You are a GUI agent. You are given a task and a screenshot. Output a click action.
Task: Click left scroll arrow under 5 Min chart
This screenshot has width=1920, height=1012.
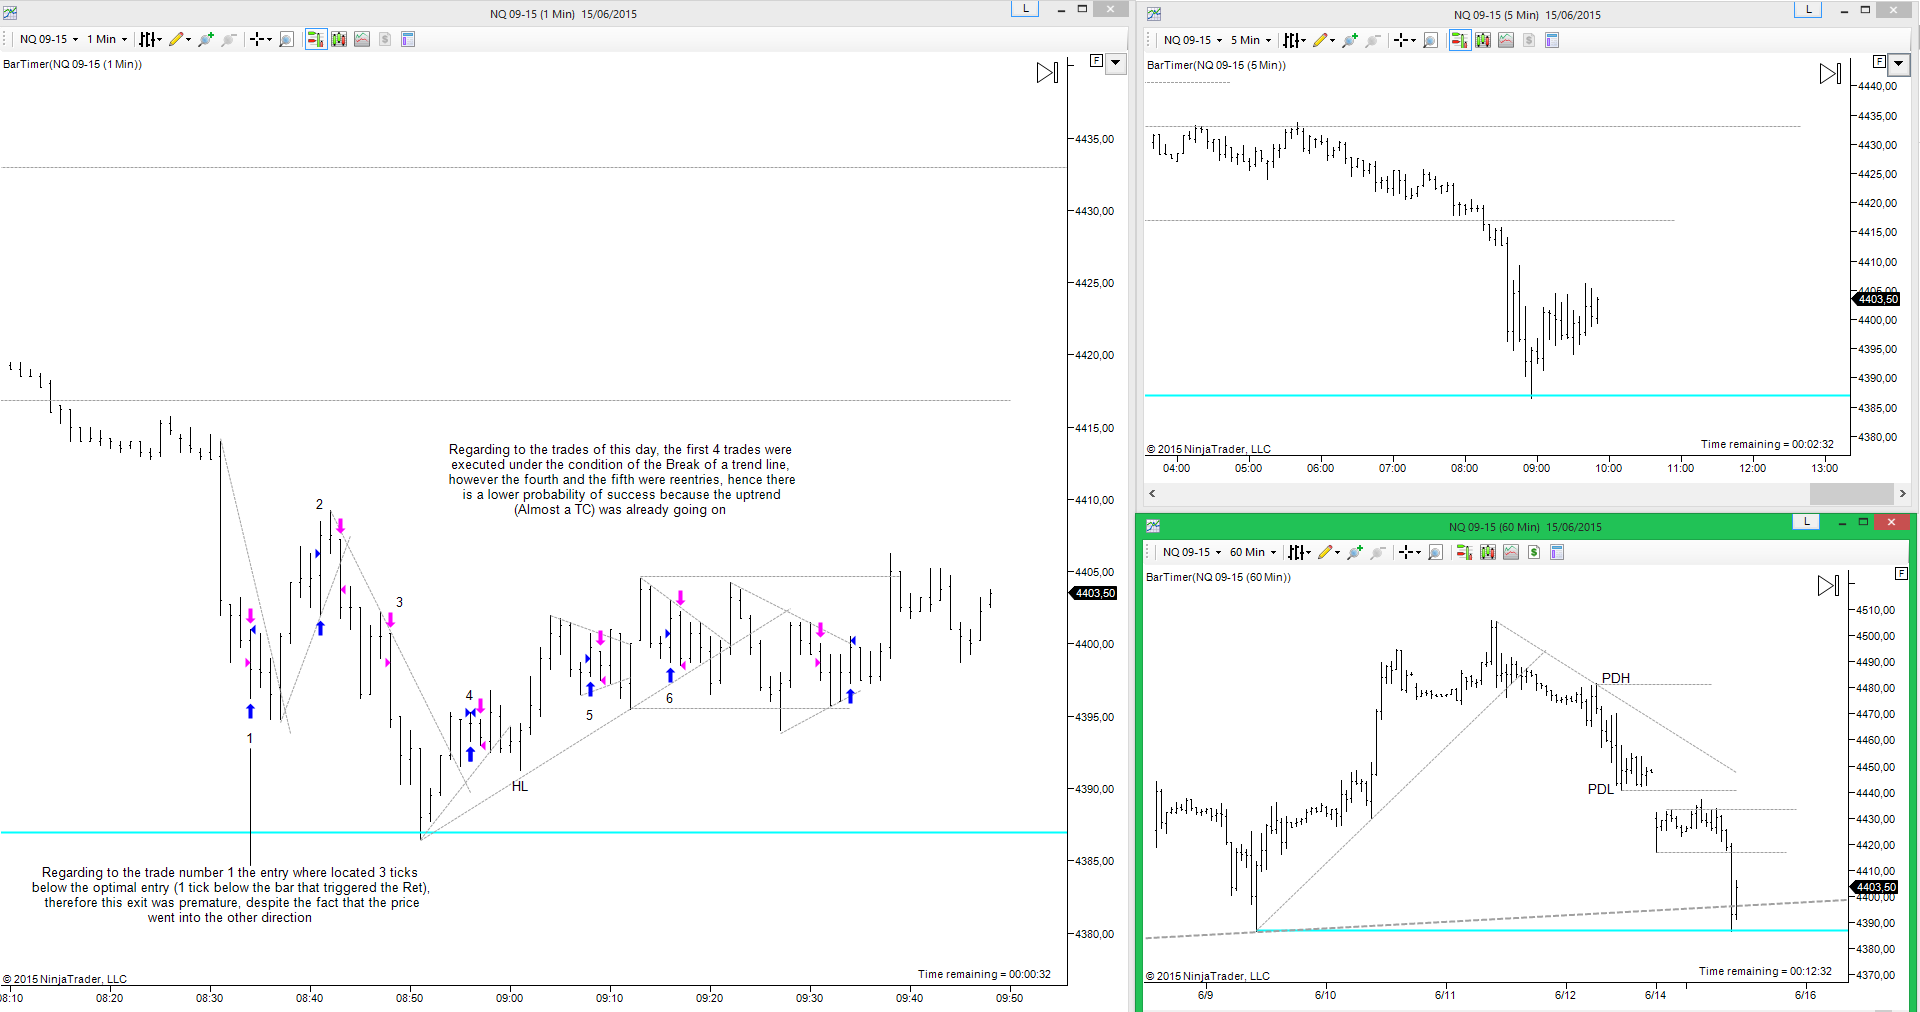(1153, 493)
